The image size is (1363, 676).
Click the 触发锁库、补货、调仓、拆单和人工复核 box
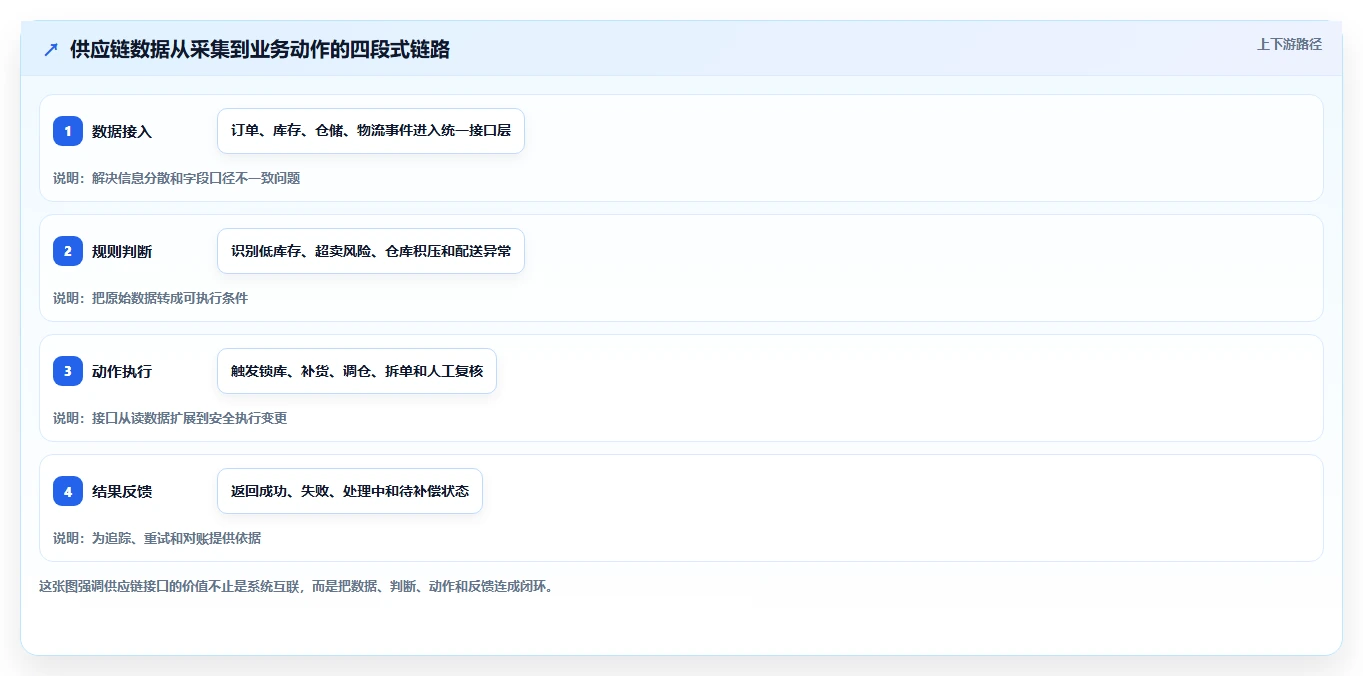(x=357, y=371)
